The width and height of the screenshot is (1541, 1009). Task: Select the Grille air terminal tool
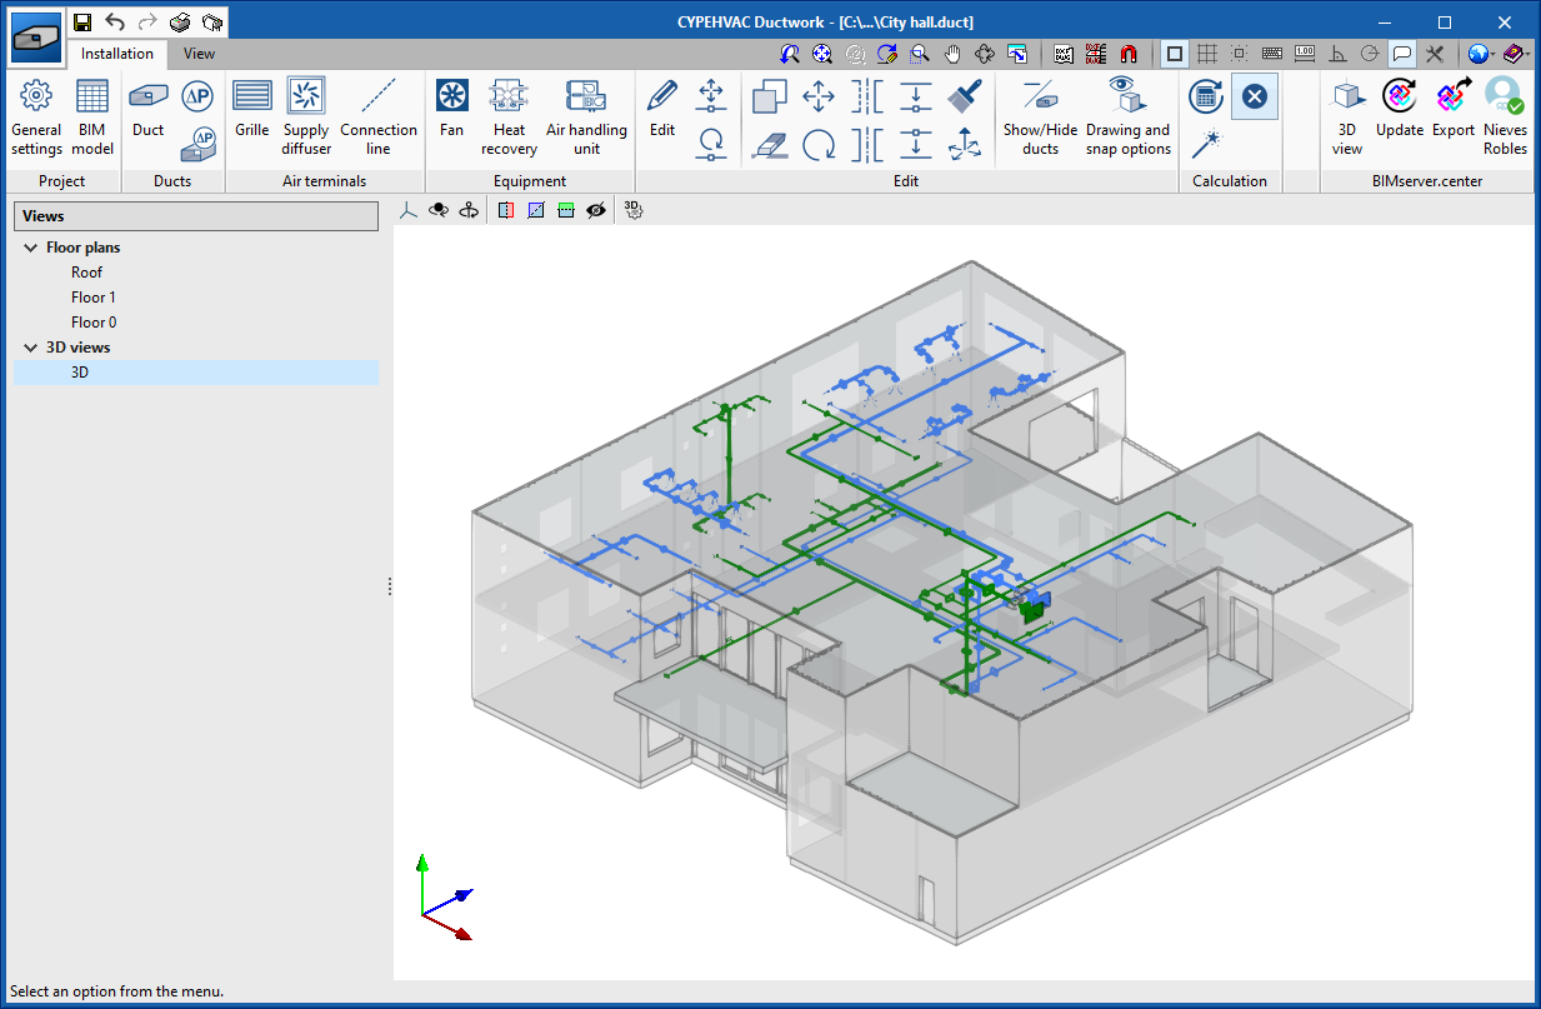tap(251, 115)
